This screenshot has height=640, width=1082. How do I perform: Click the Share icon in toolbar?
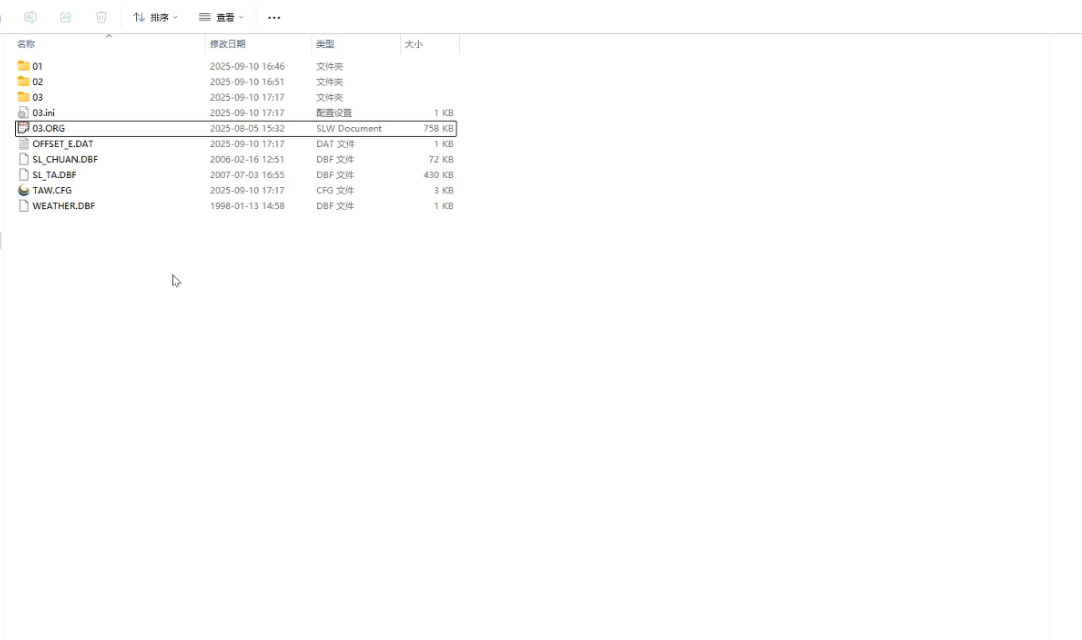[x=66, y=17]
